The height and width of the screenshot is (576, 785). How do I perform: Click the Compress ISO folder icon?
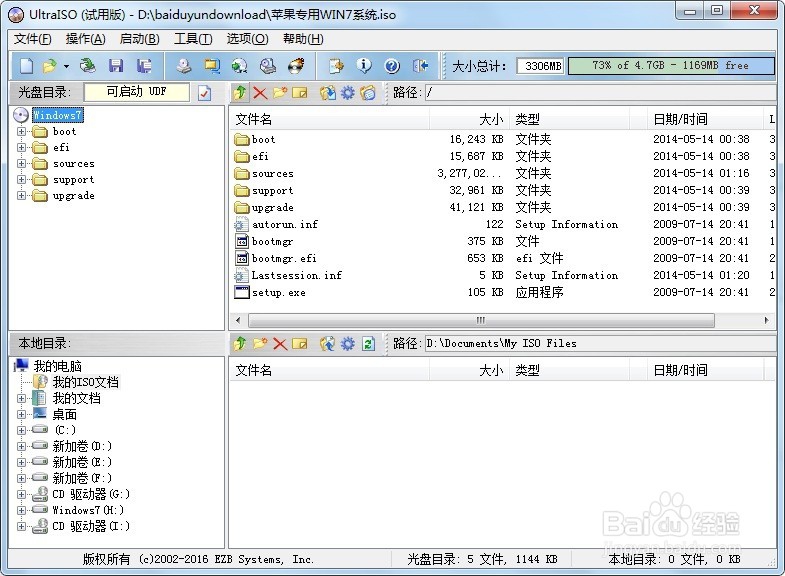click(x=212, y=66)
